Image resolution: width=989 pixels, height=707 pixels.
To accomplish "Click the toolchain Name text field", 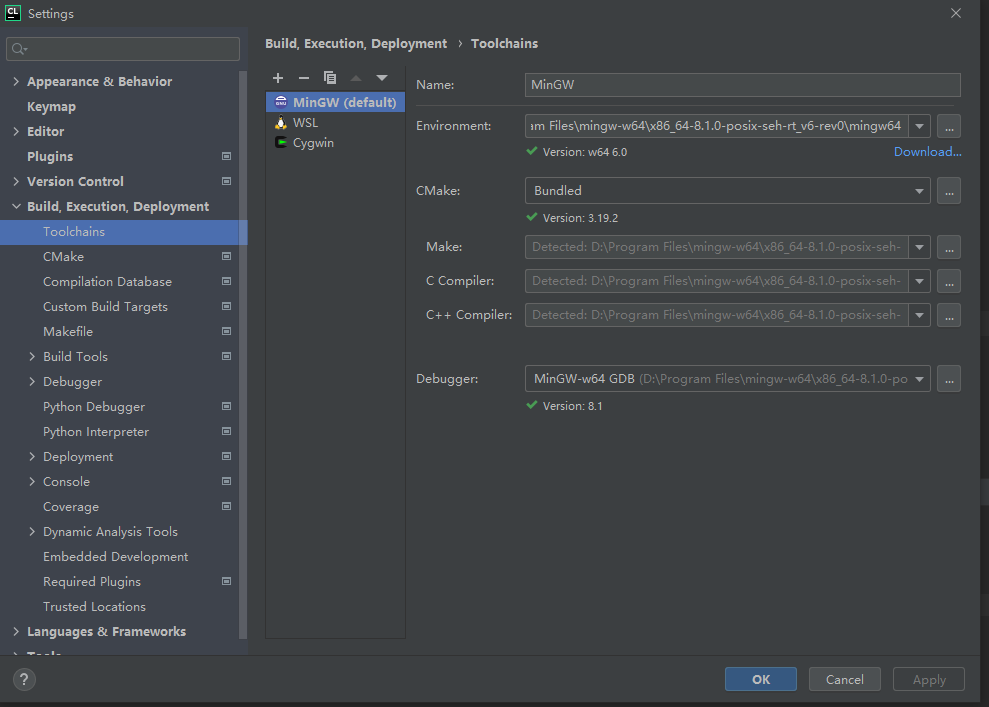I will [742, 85].
